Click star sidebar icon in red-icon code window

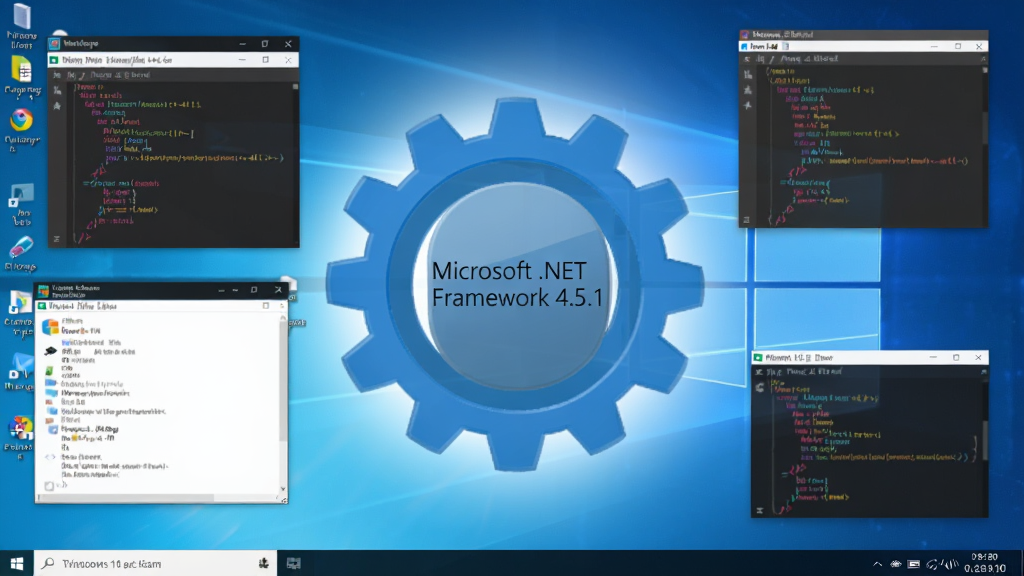pyautogui.click(x=57, y=106)
